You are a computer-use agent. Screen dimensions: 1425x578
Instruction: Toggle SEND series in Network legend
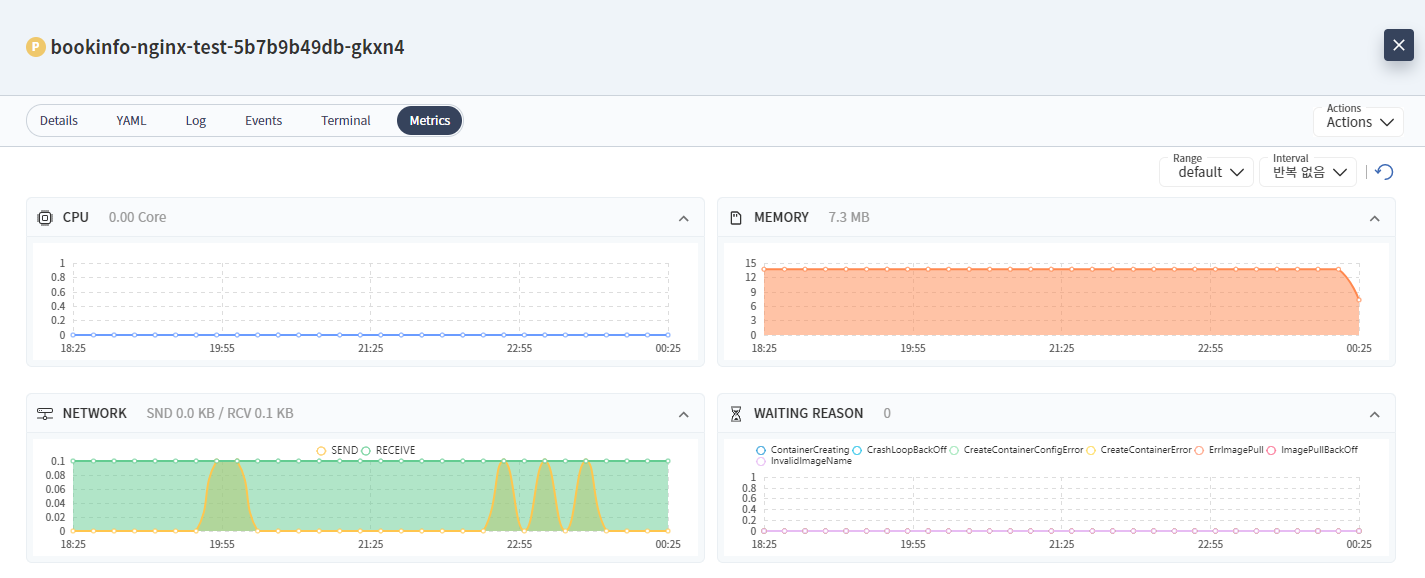(337, 451)
